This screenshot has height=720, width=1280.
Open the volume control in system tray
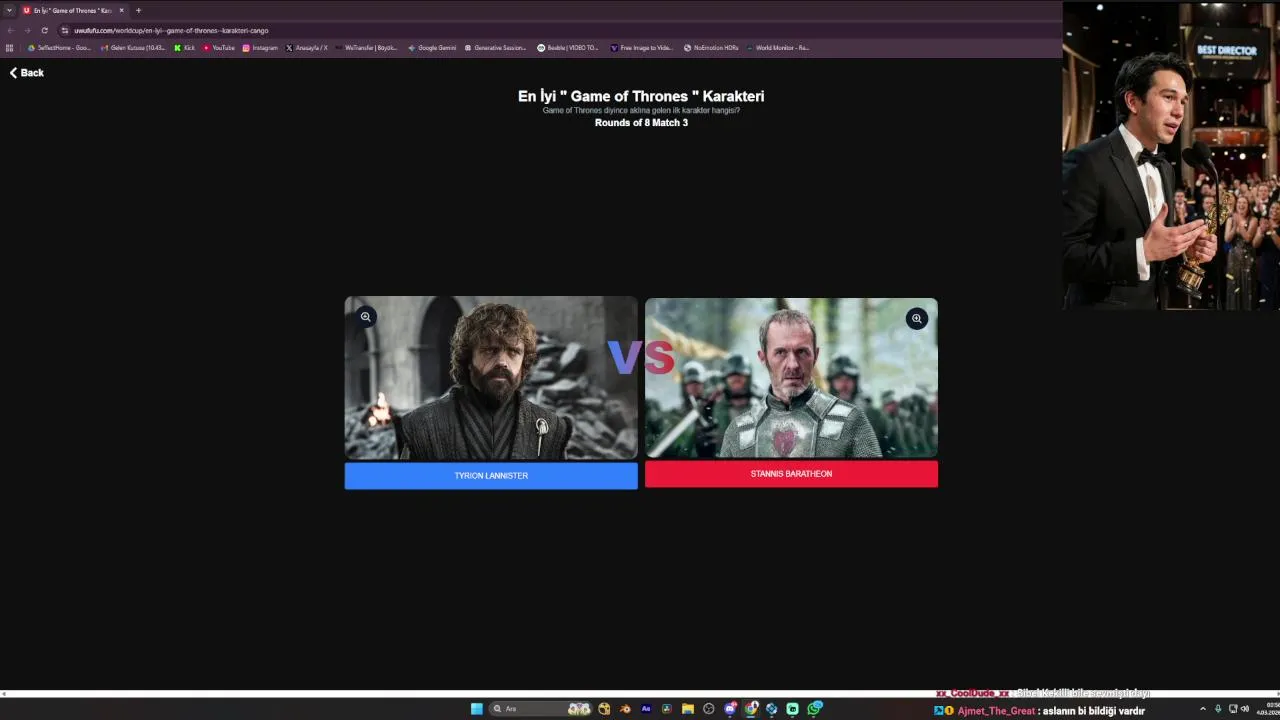[x=1246, y=709]
